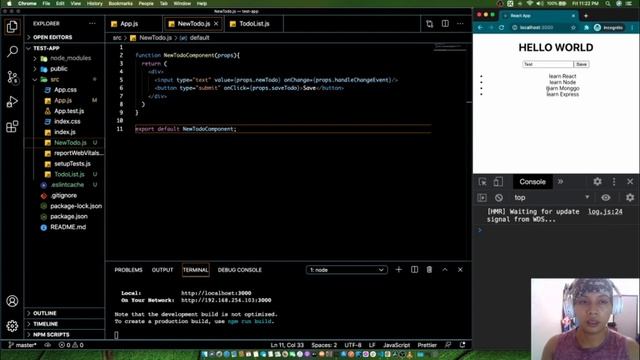Select the DevTools inspect element tool

pos(482,182)
